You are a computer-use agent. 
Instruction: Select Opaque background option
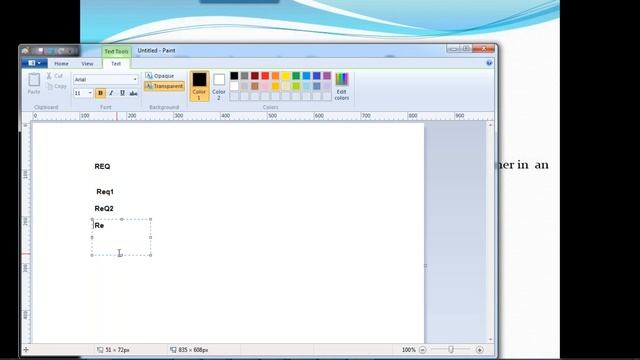160,76
